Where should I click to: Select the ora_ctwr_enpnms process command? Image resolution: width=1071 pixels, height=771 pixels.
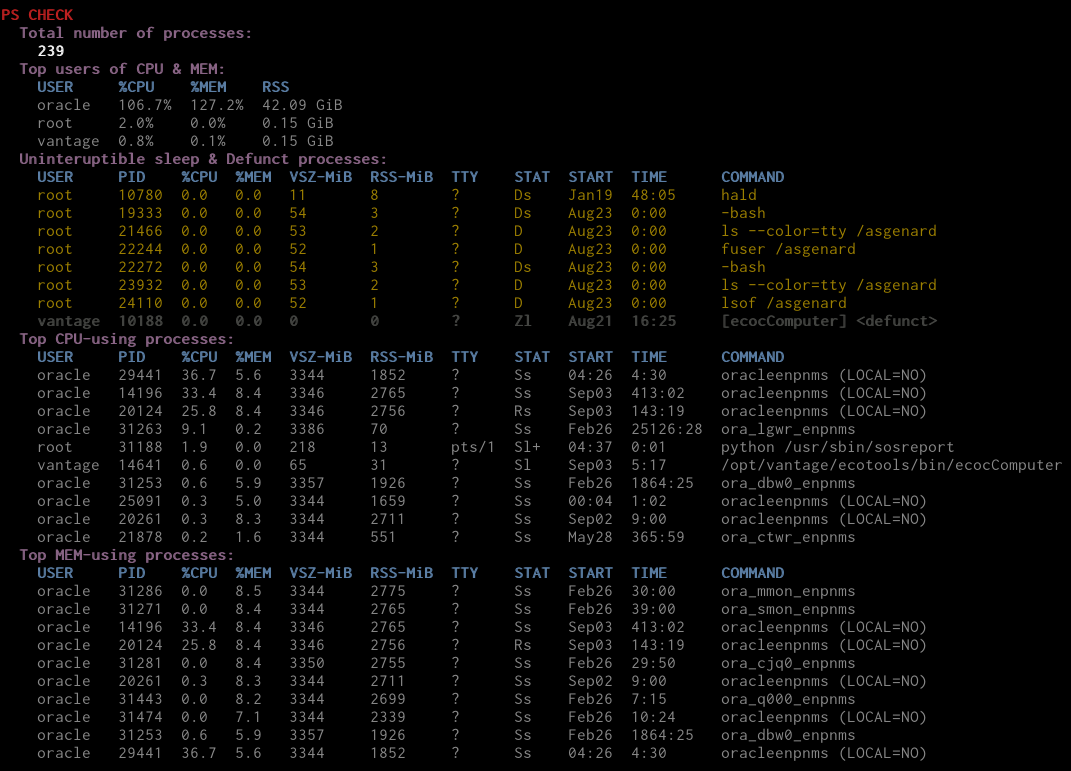click(788, 537)
